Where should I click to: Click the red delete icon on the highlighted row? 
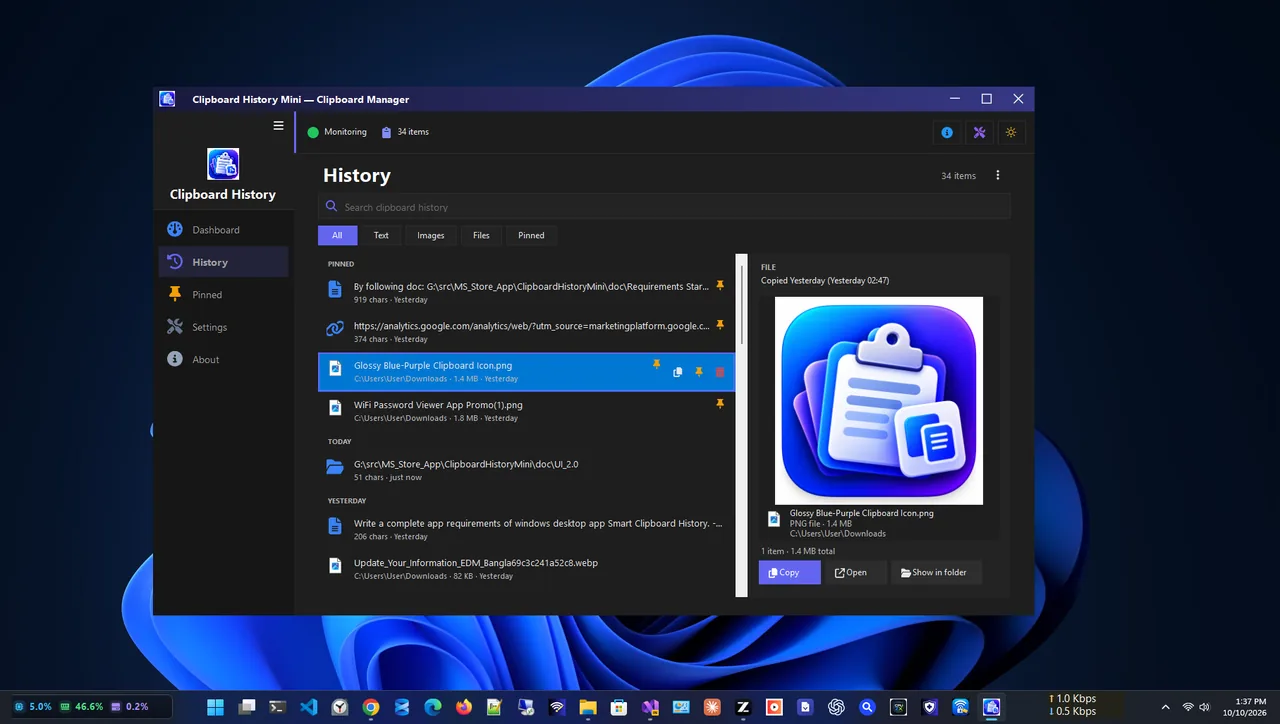pos(719,372)
